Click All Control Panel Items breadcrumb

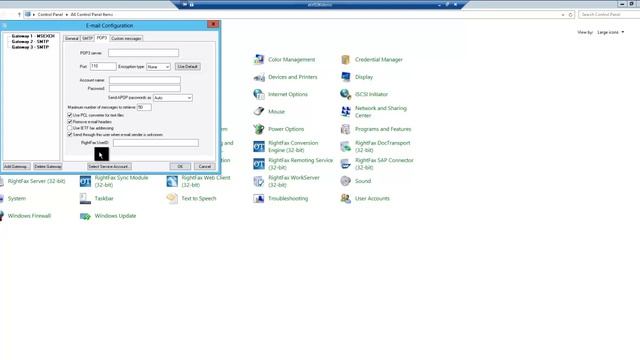[x=92, y=15]
